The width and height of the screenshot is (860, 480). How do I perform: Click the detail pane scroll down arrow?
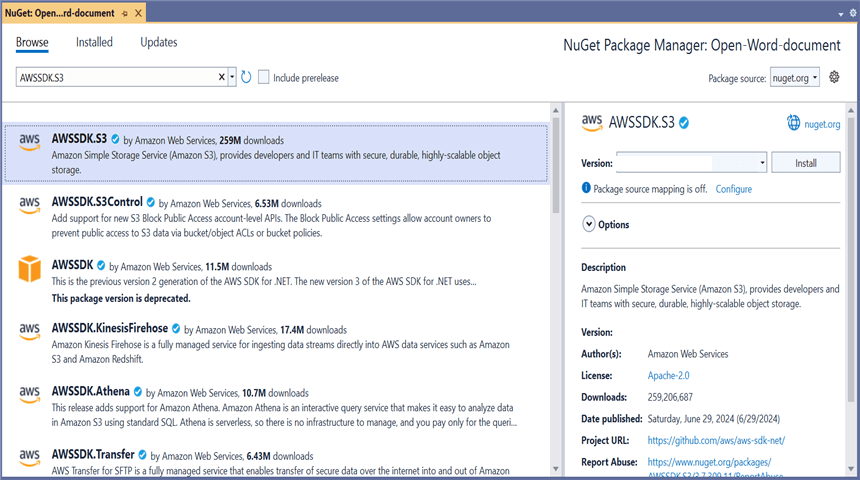coord(851,469)
